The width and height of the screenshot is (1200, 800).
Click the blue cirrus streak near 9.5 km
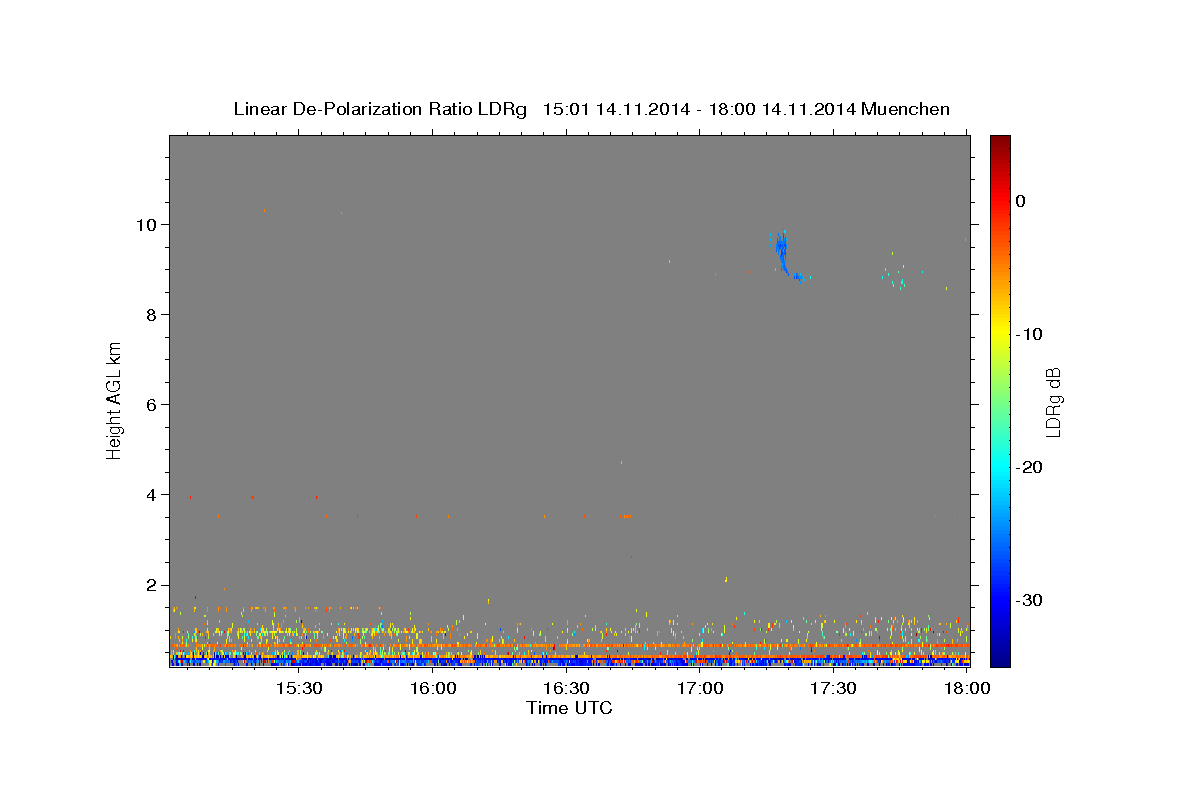[x=782, y=251]
